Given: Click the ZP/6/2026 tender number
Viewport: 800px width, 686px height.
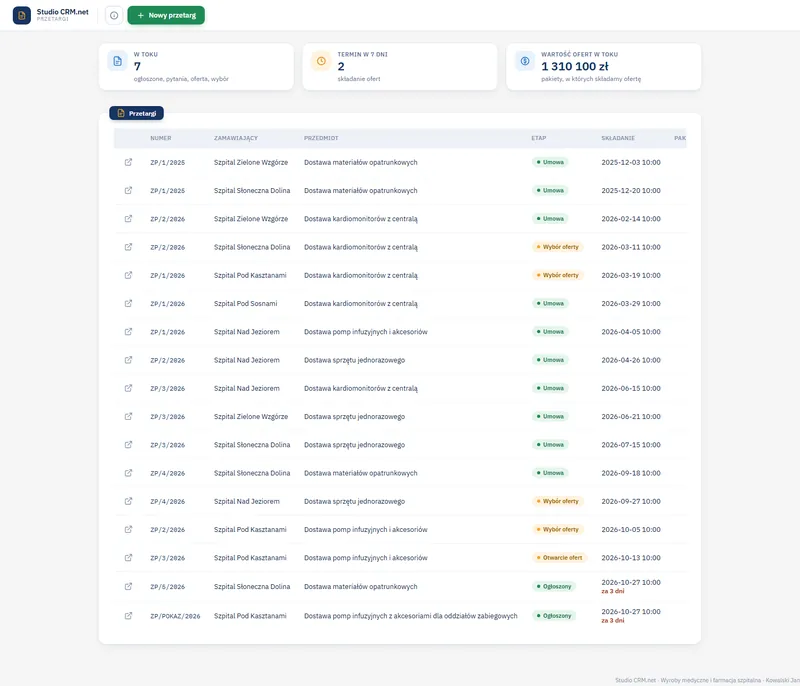Looking at the screenshot, I should tap(167, 587).
